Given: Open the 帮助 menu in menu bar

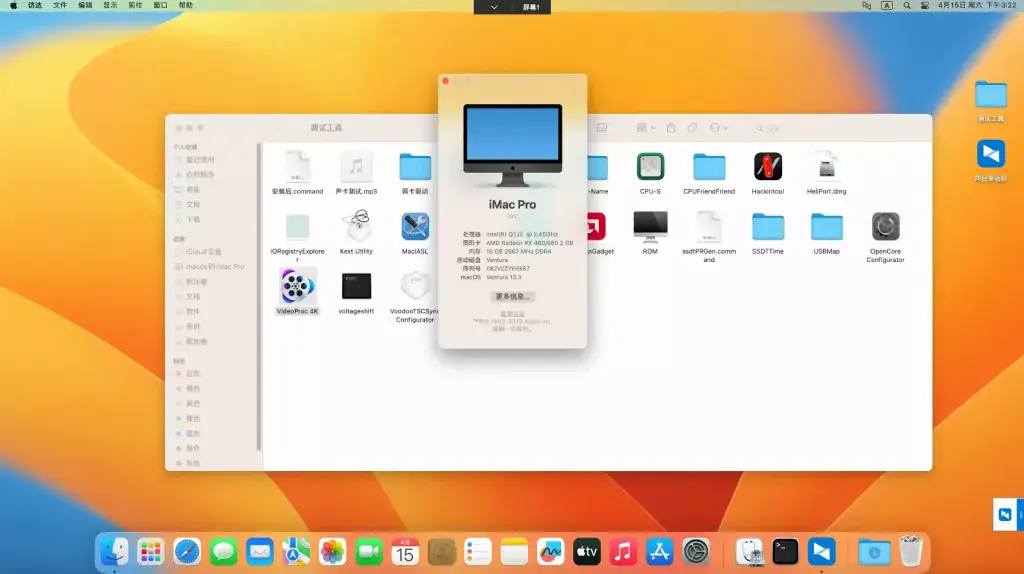Looking at the screenshot, I should tap(185, 5).
